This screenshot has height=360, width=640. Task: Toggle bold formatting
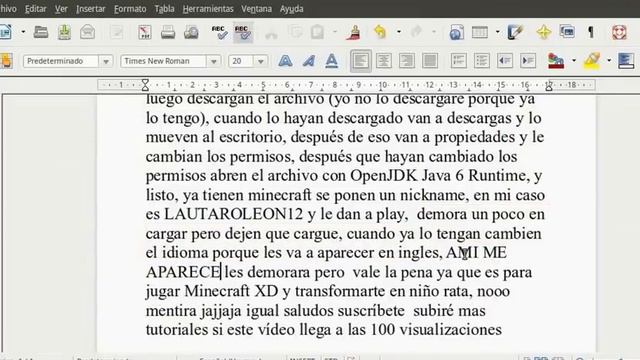[285, 61]
